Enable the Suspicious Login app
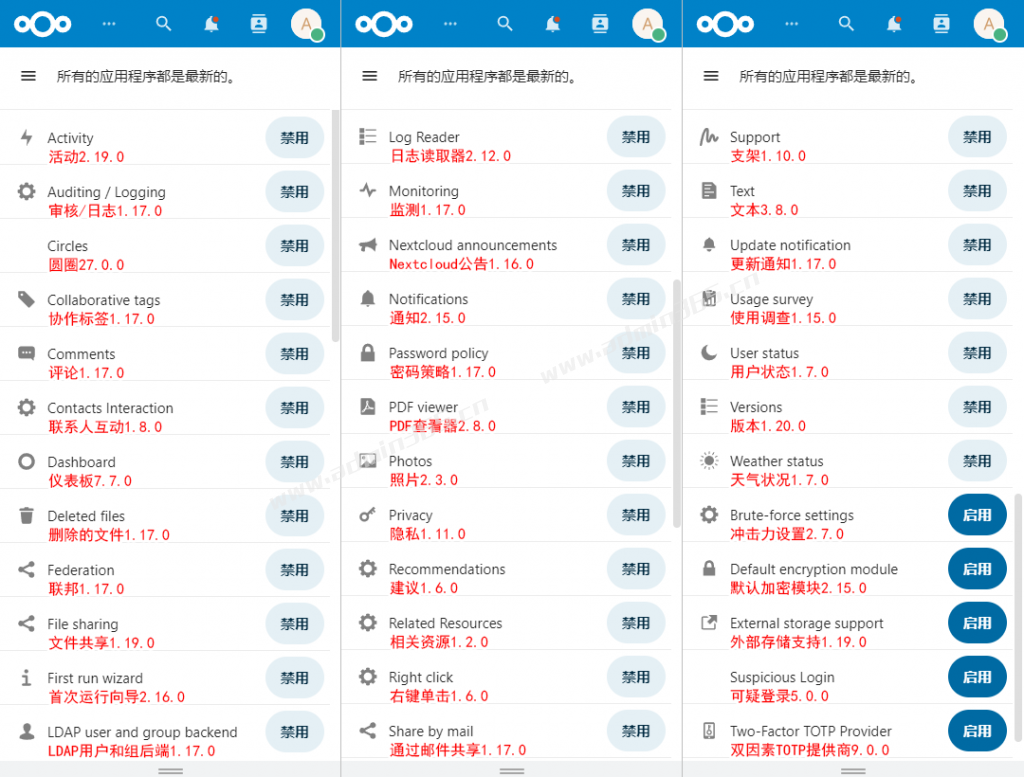Image resolution: width=1024 pixels, height=777 pixels. click(977, 677)
